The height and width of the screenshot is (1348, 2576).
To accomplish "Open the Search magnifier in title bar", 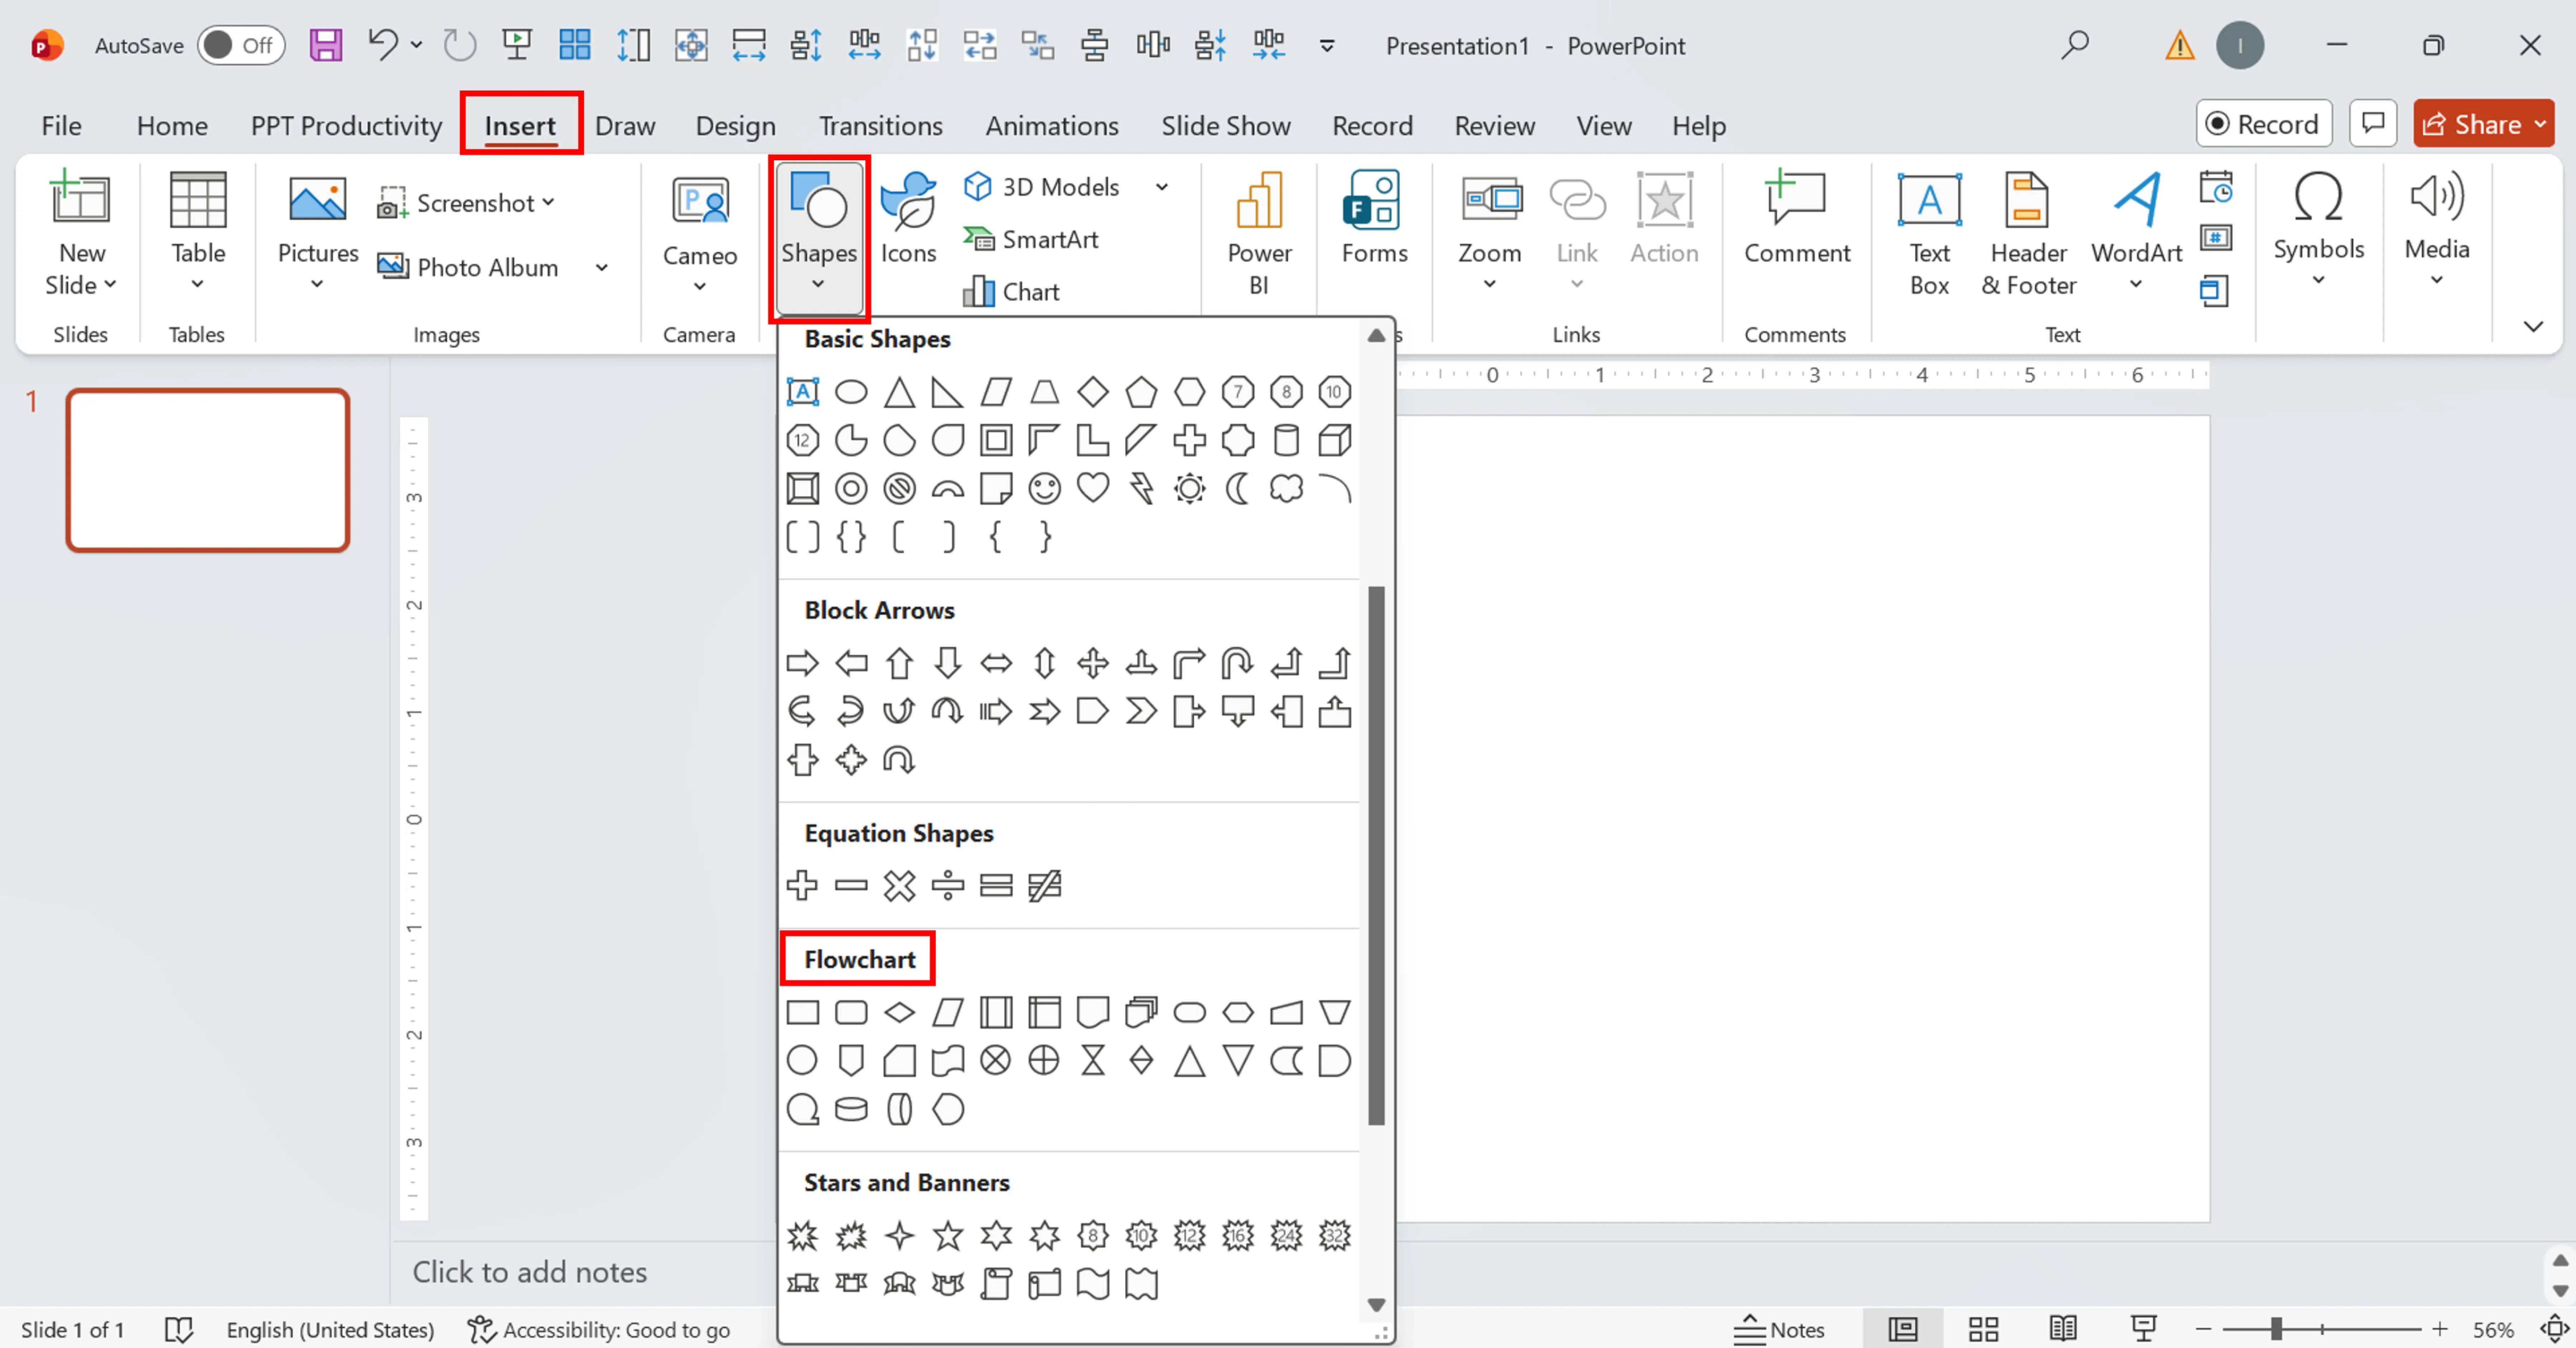I will click(x=2075, y=45).
